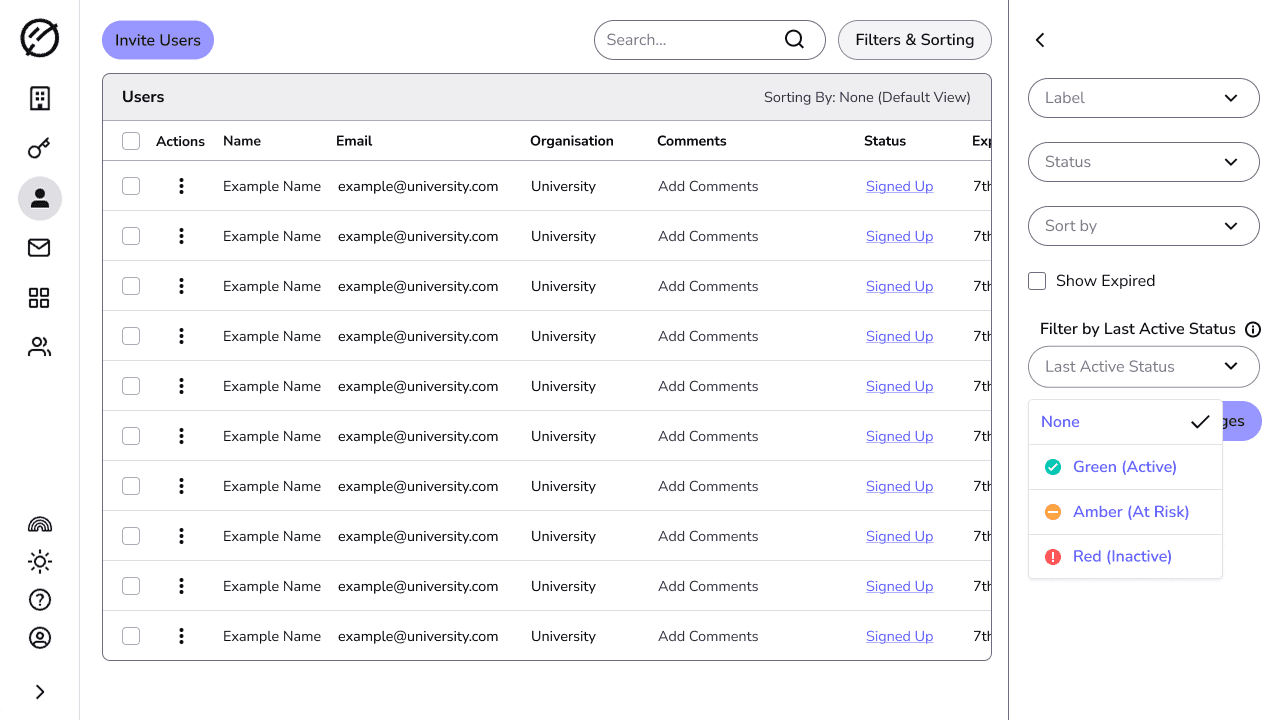Open the Label dropdown
This screenshot has height=720, width=1280.
point(1144,98)
